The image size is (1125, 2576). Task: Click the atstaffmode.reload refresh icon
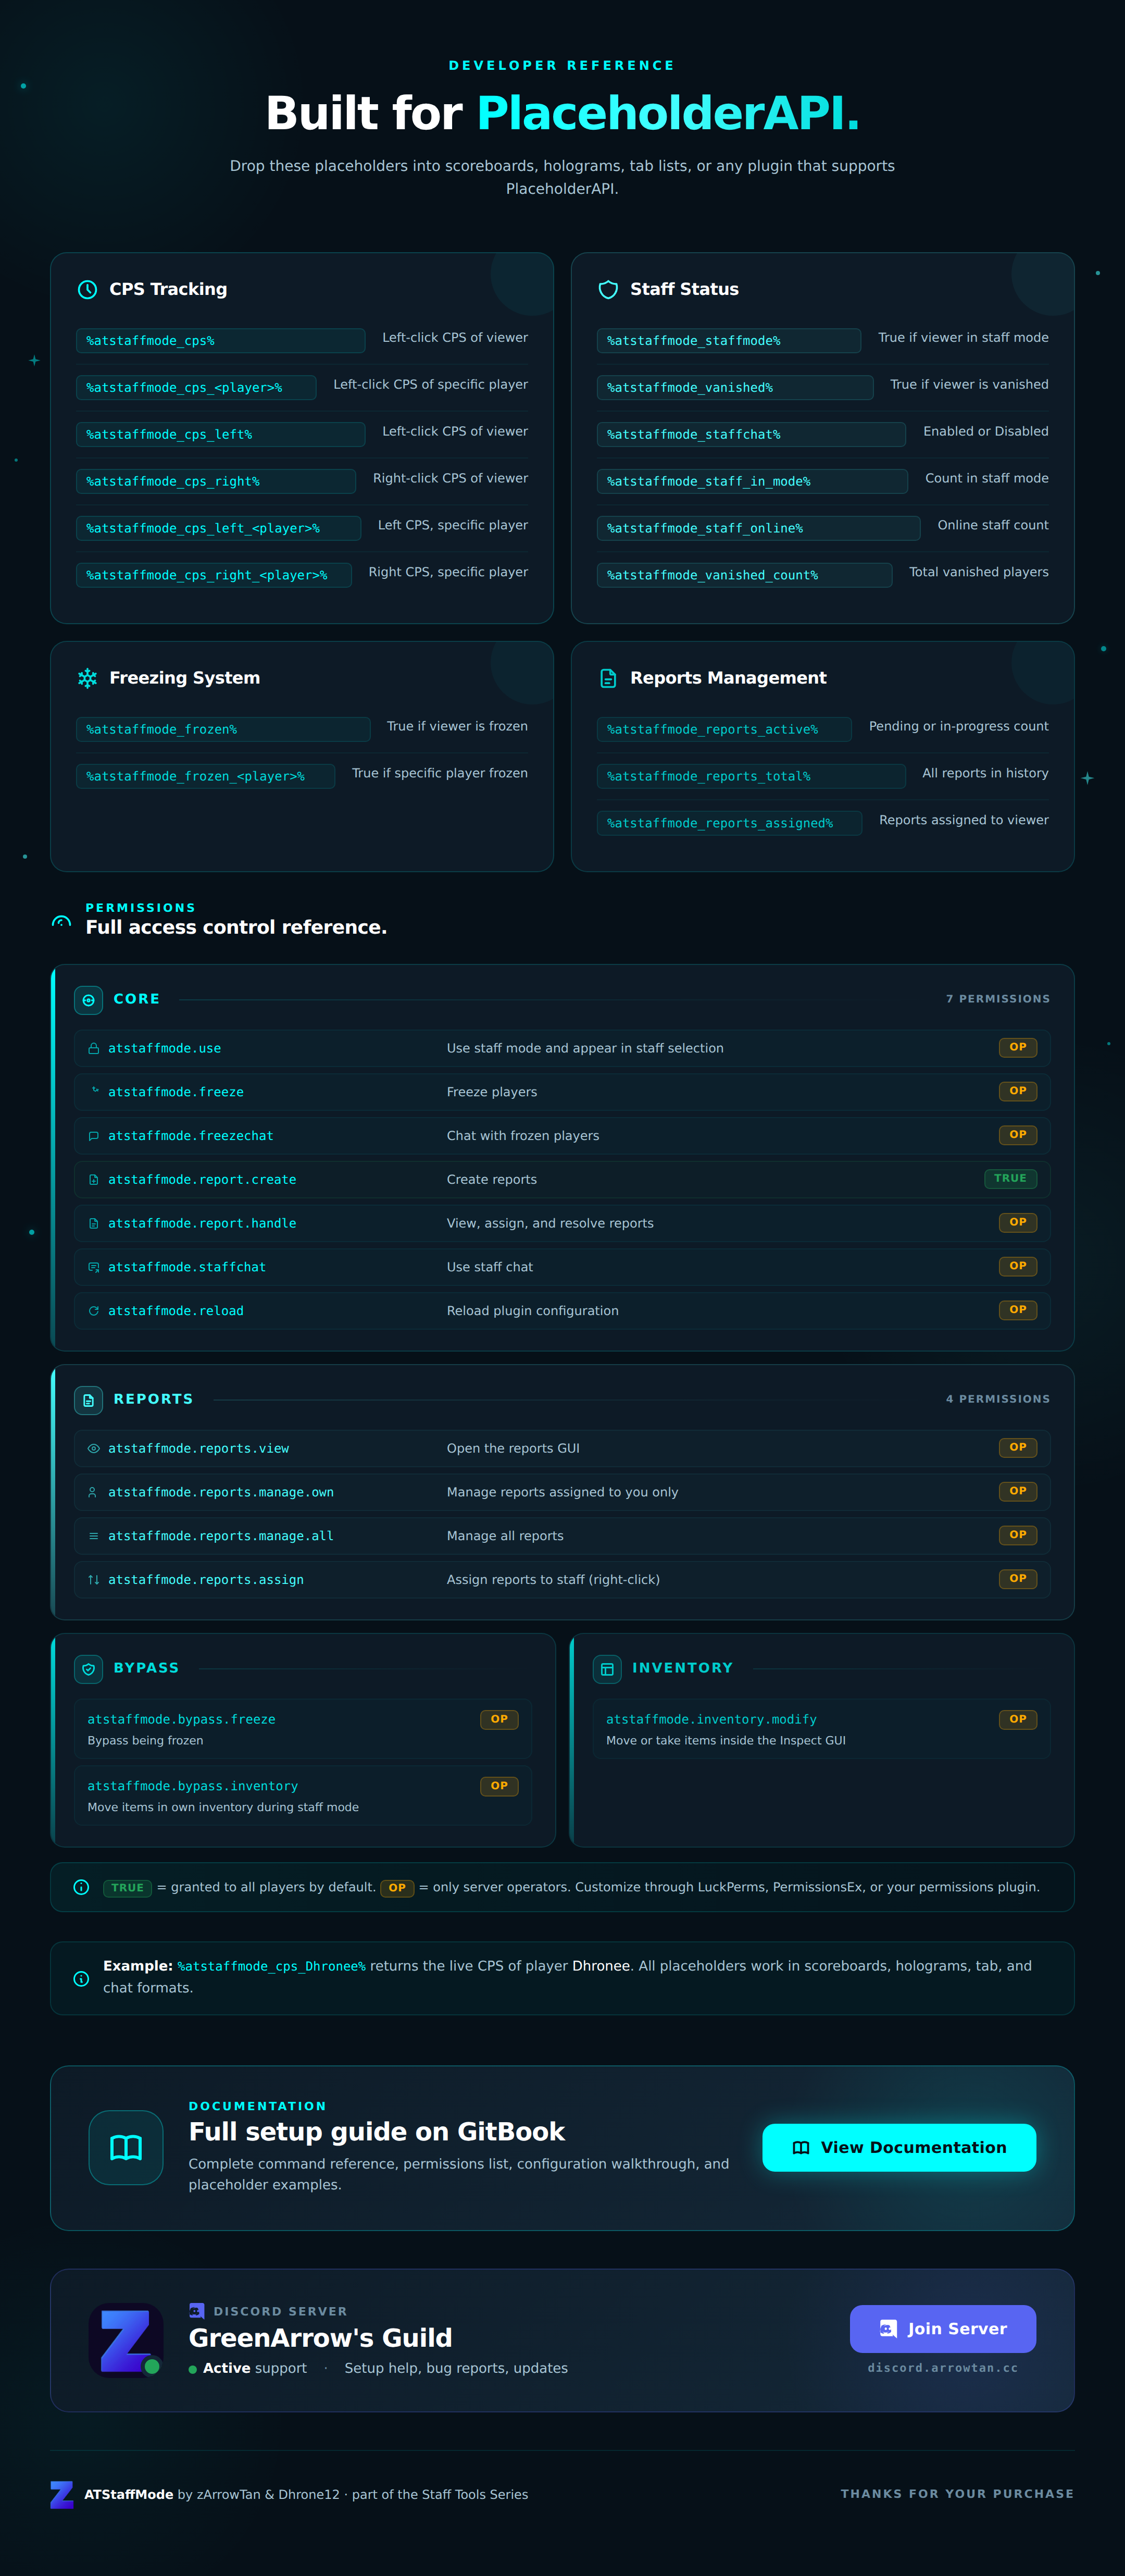coord(93,1311)
